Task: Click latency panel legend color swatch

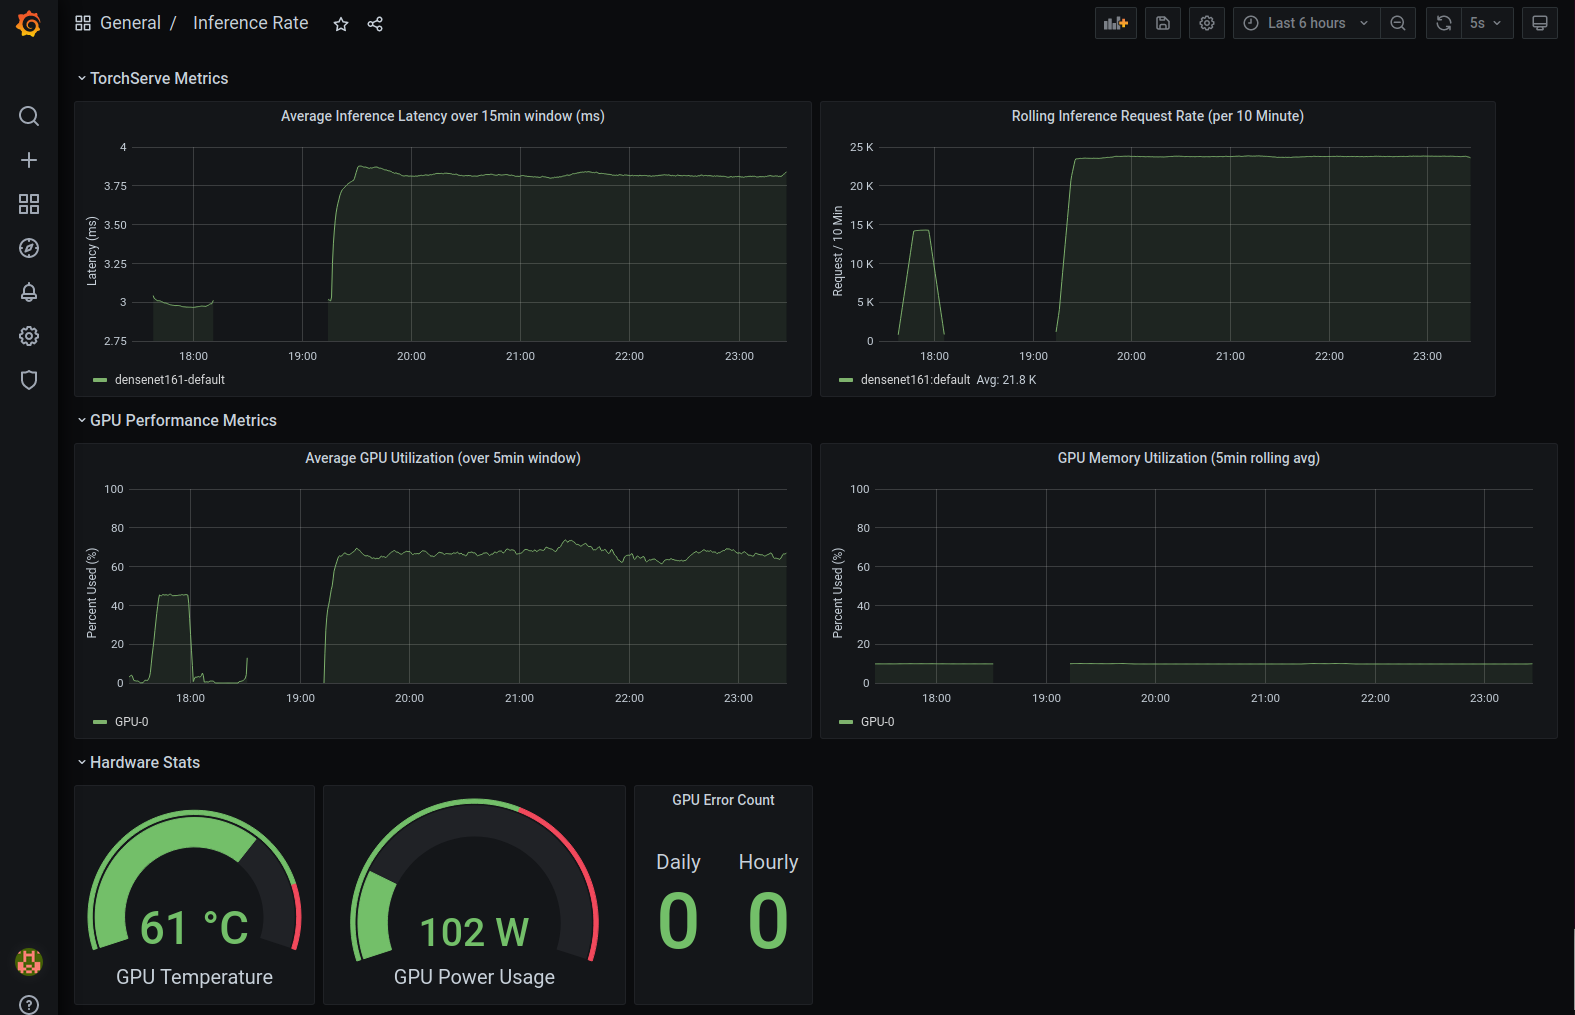Action: (100, 380)
